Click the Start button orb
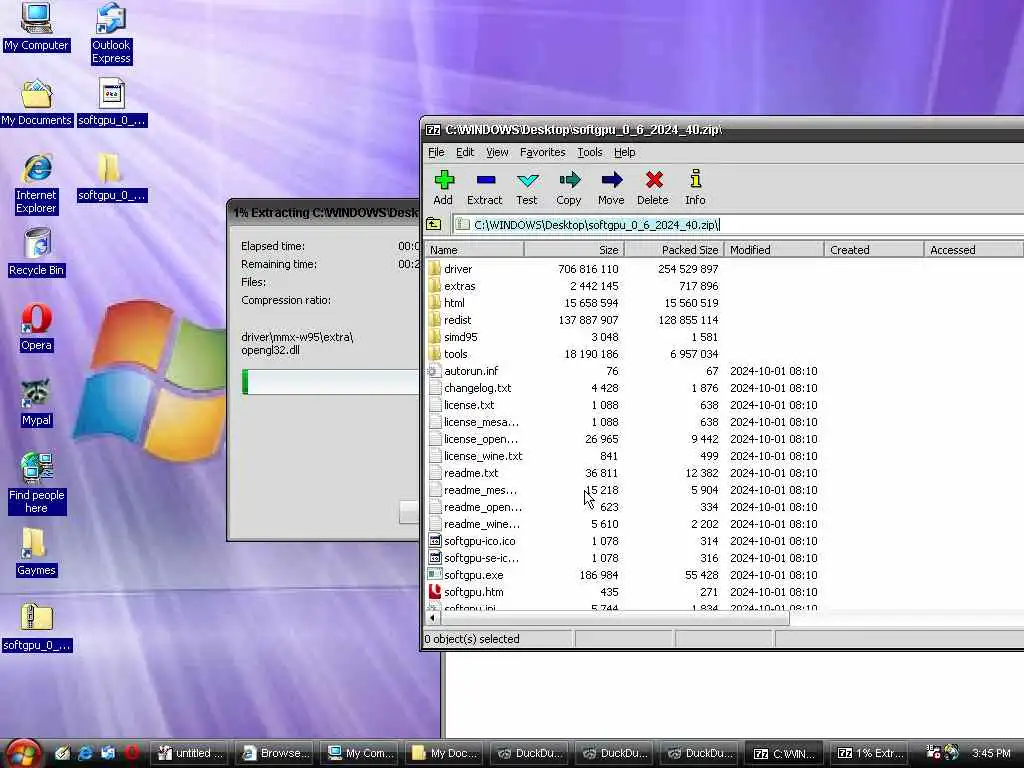 pos(23,754)
